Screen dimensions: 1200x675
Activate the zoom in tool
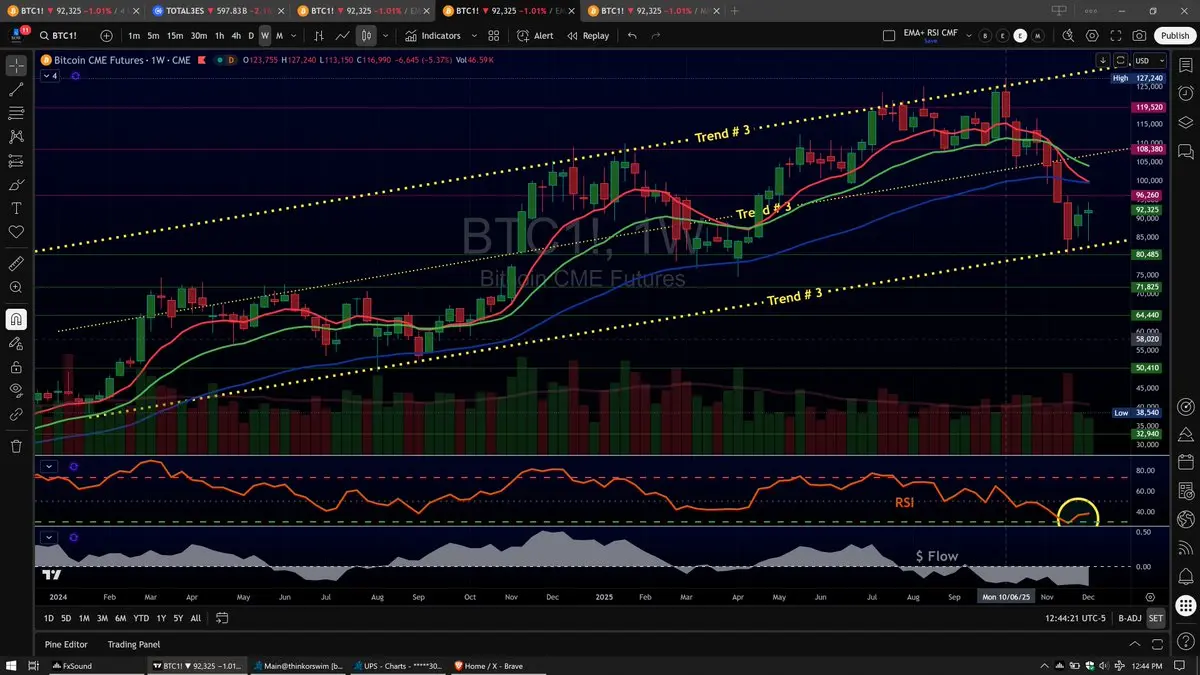click(16, 288)
